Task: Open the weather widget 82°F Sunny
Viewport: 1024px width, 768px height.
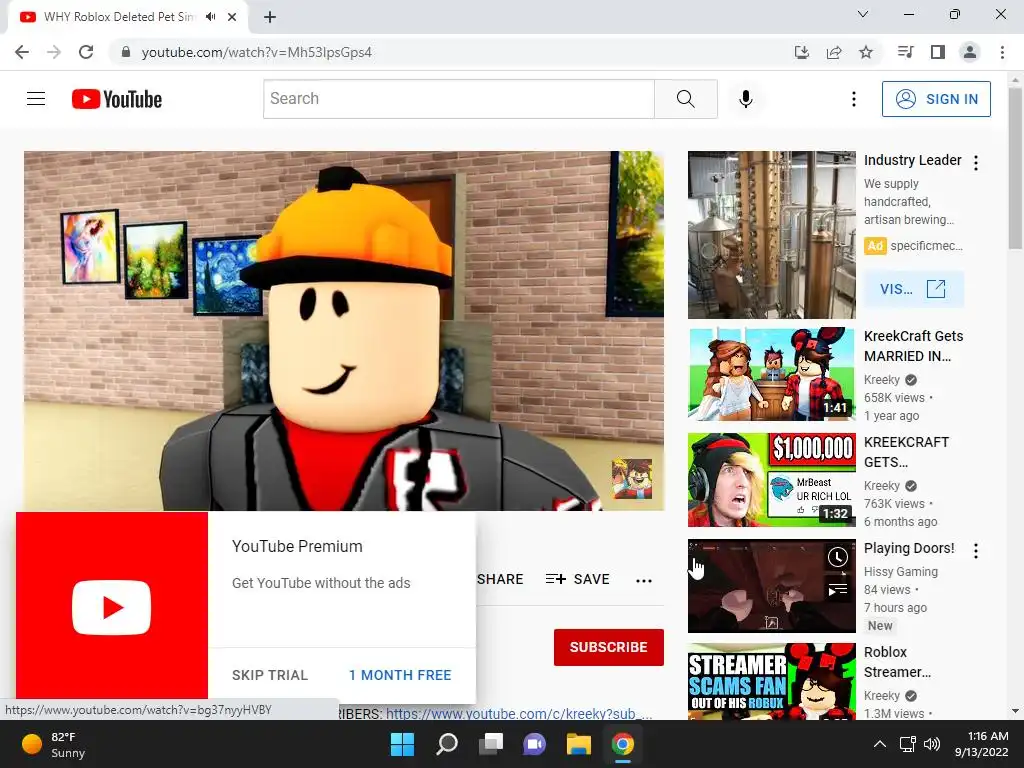Action: click(x=54, y=744)
